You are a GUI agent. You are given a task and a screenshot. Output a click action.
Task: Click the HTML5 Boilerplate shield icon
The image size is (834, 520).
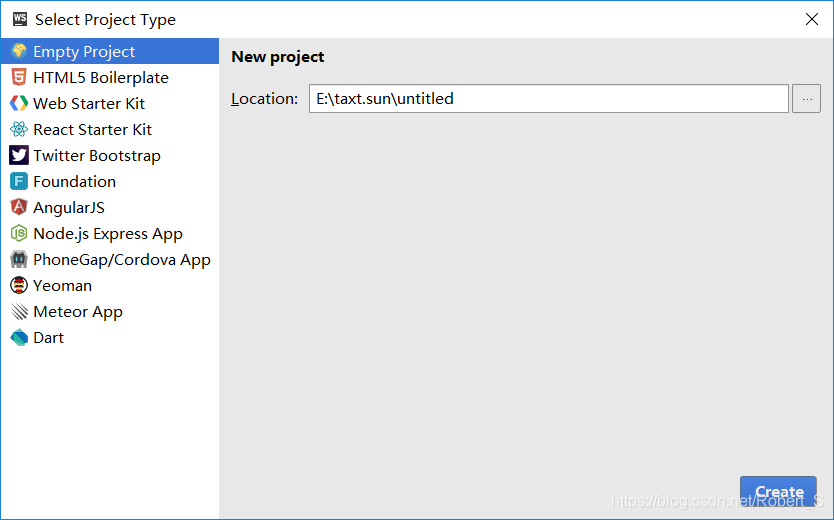tap(19, 77)
